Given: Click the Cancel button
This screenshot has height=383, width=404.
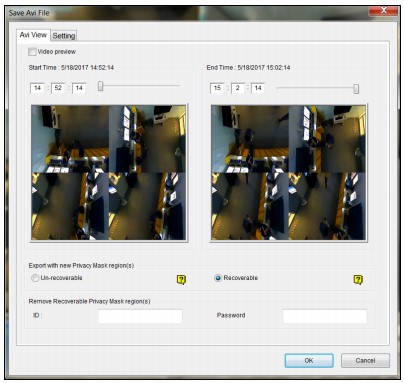Looking at the screenshot, I should tap(365, 361).
